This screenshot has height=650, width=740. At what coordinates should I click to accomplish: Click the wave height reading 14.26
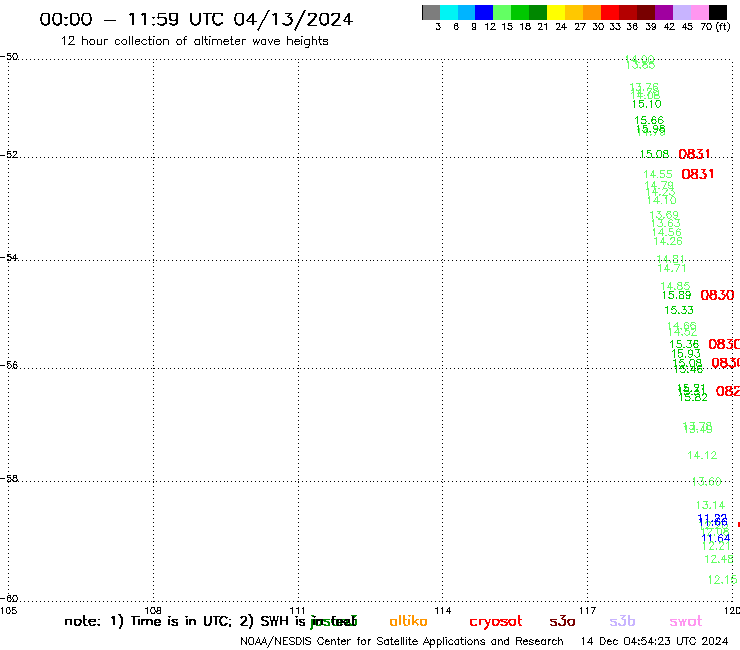coord(668,241)
